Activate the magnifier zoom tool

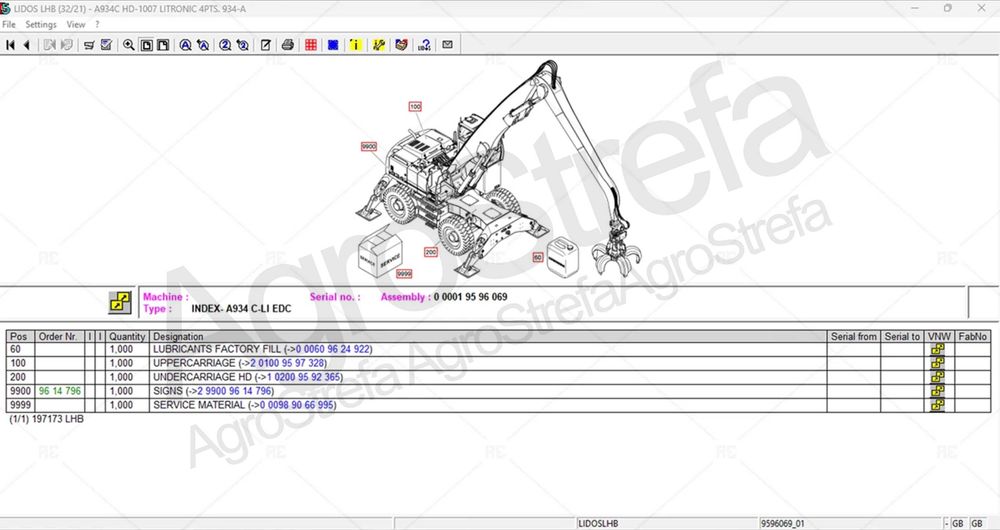(129, 45)
